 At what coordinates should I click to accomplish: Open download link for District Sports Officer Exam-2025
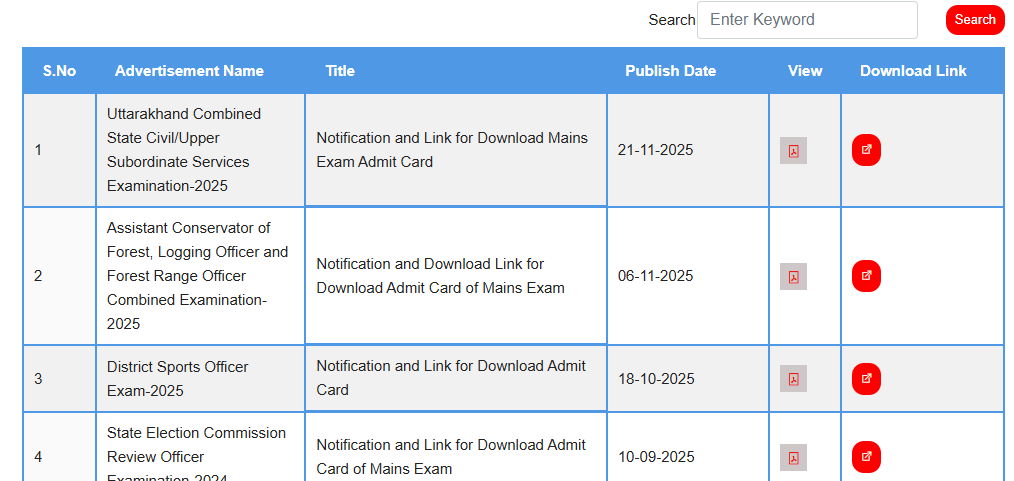pos(866,379)
